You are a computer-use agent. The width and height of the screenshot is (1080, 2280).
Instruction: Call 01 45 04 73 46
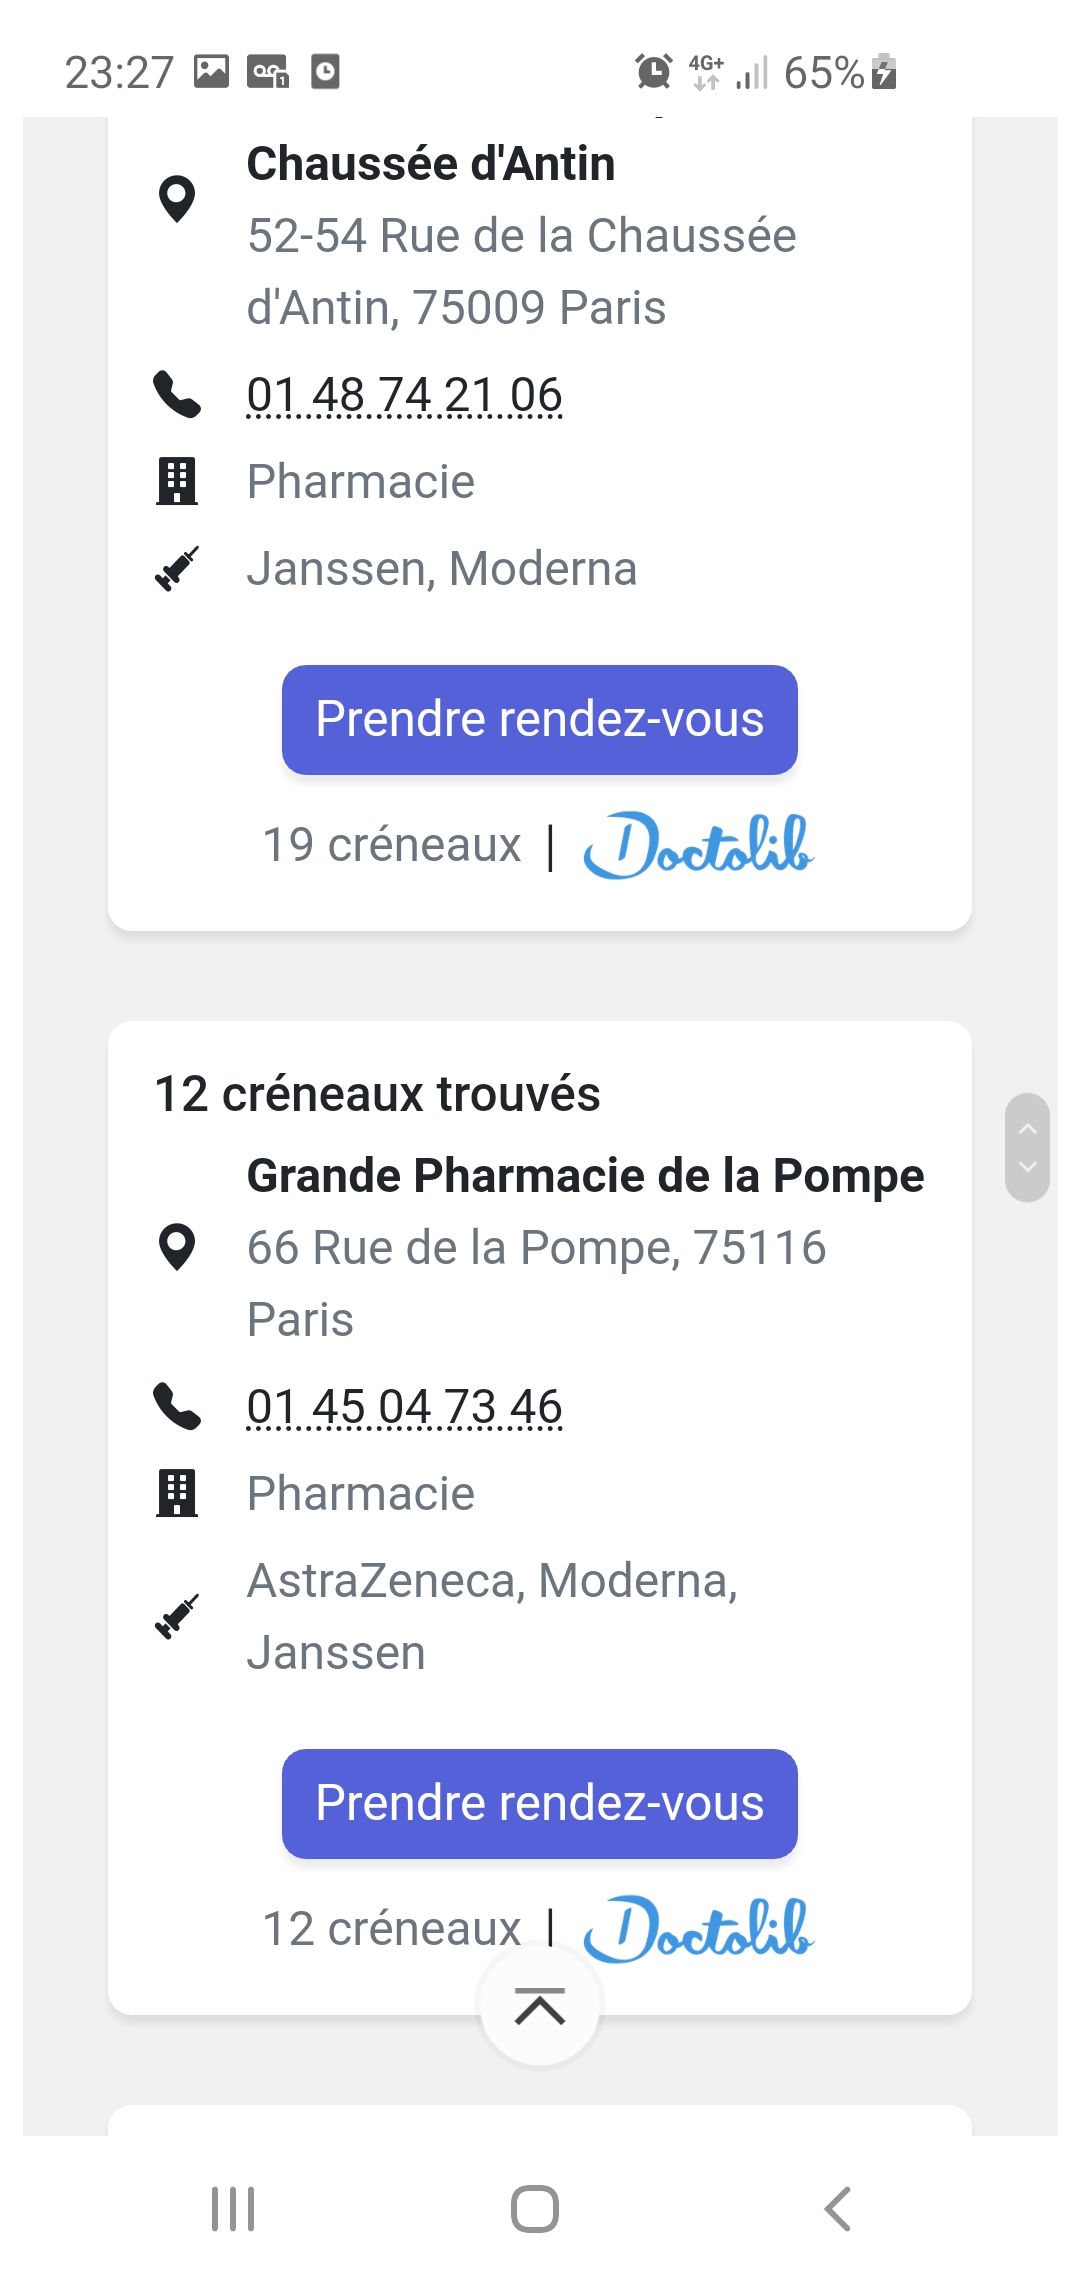point(404,1407)
